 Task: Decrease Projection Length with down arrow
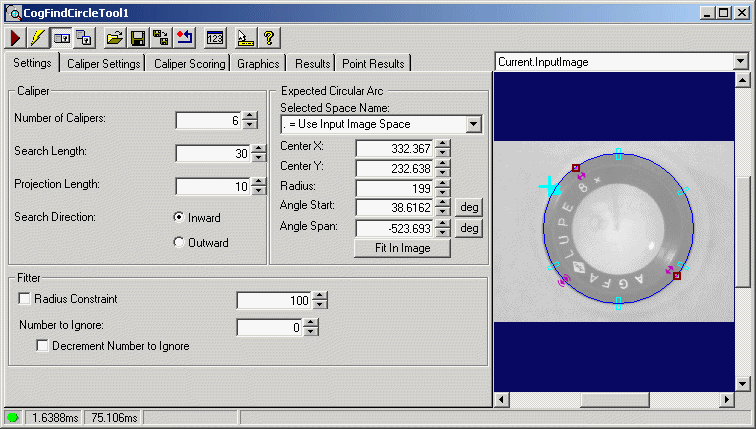259,190
